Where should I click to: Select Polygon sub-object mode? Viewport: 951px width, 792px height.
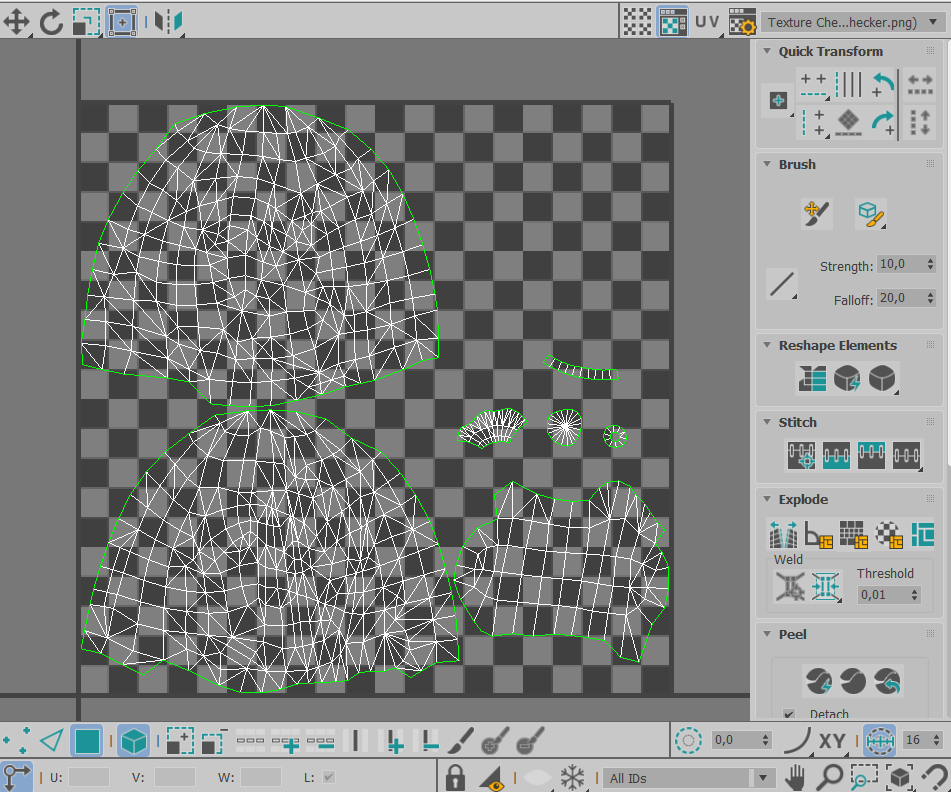point(87,742)
